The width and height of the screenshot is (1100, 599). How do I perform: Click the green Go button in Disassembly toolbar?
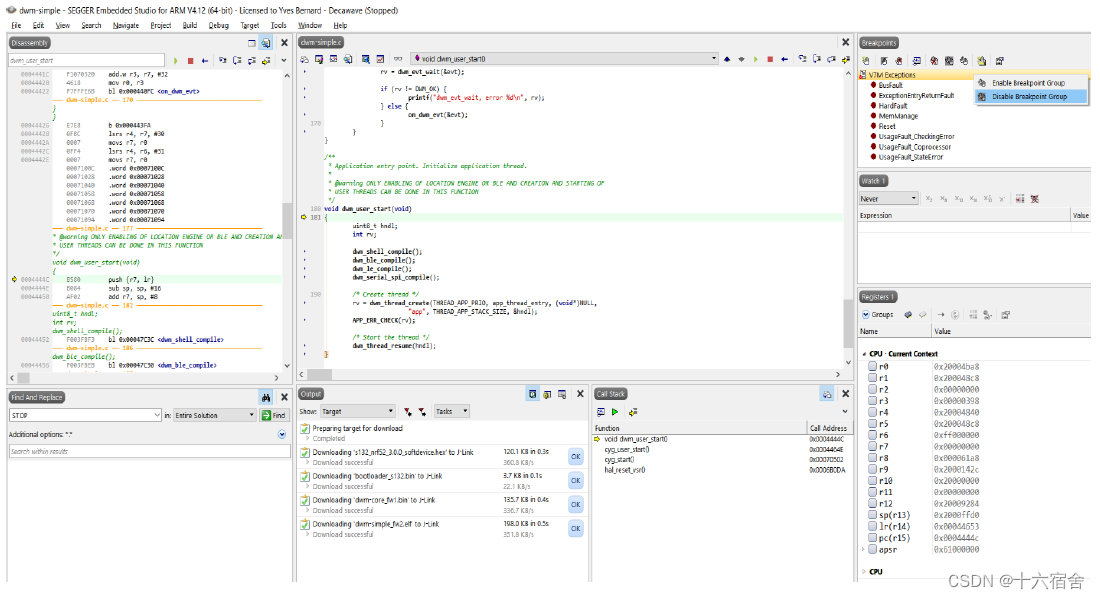coord(176,61)
